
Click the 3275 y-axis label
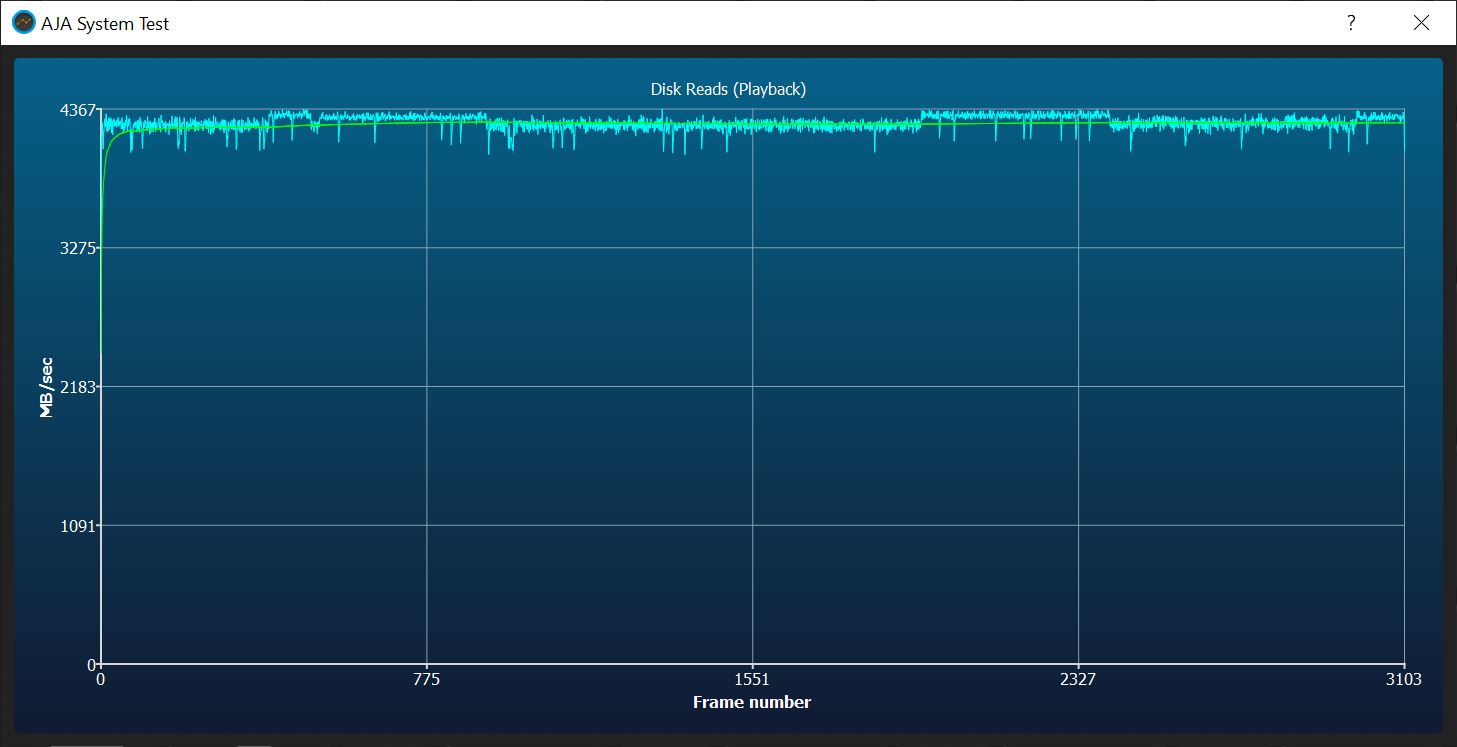(79, 248)
